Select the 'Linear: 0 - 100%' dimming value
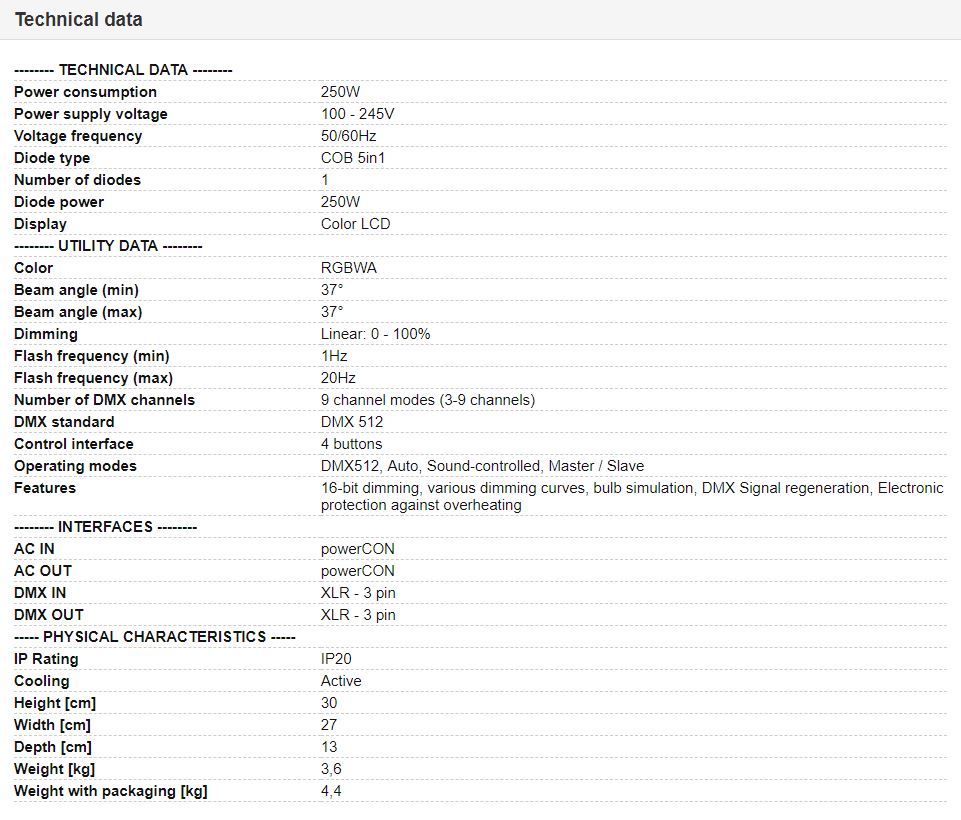 (x=376, y=334)
